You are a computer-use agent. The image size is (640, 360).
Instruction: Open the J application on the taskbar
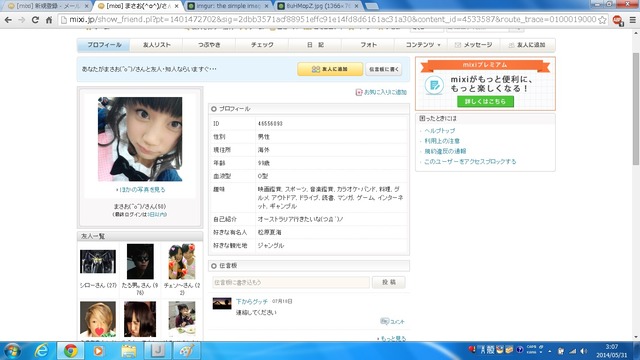coord(158,351)
